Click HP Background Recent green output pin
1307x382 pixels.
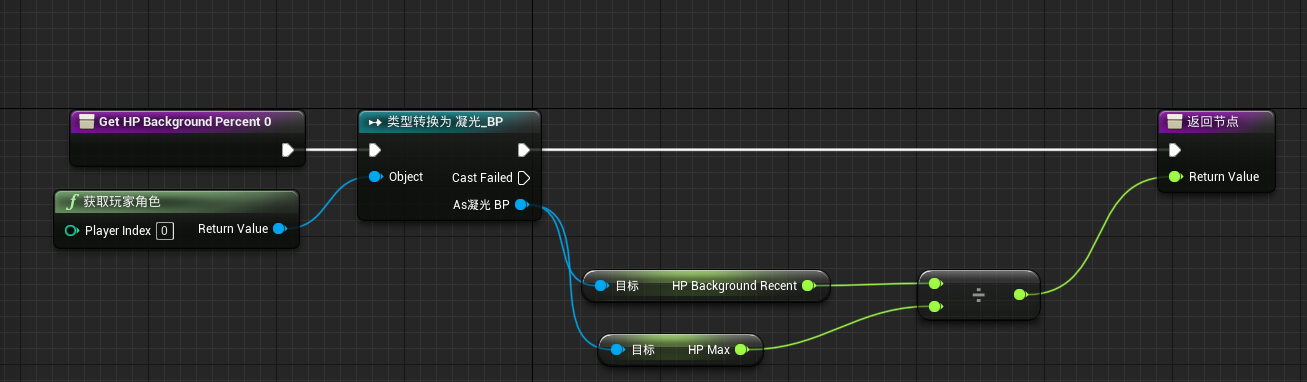click(808, 286)
